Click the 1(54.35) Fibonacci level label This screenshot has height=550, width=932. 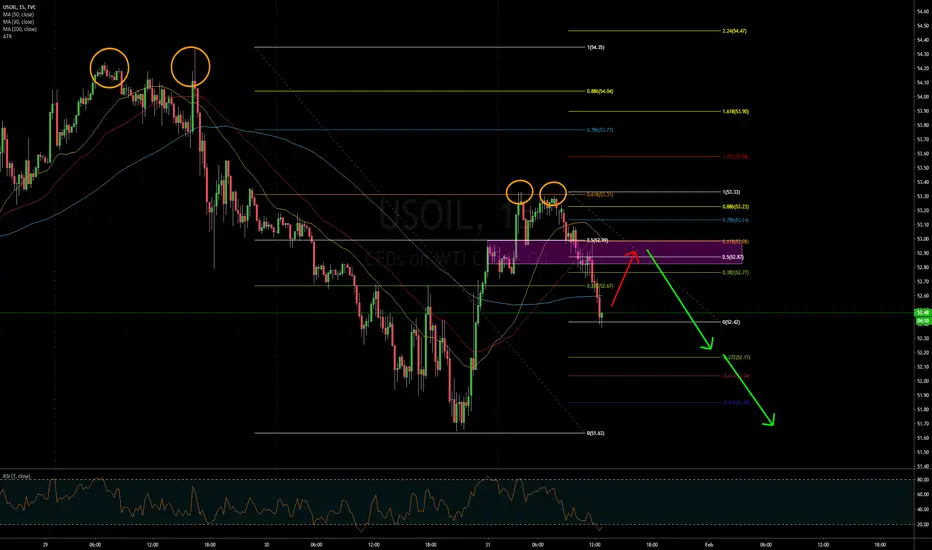(x=596, y=47)
